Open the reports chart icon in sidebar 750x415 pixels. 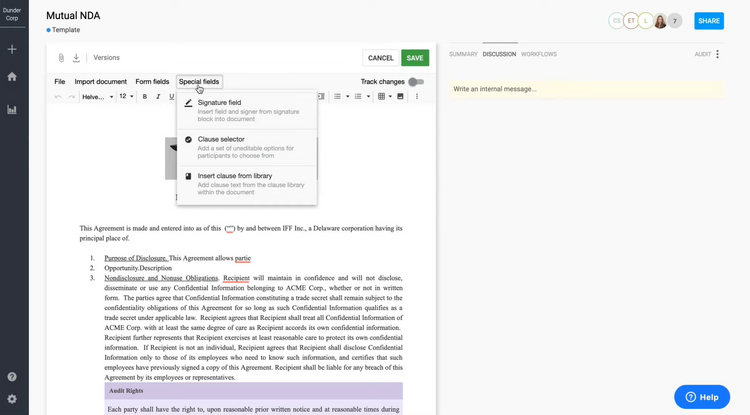point(12,109)
